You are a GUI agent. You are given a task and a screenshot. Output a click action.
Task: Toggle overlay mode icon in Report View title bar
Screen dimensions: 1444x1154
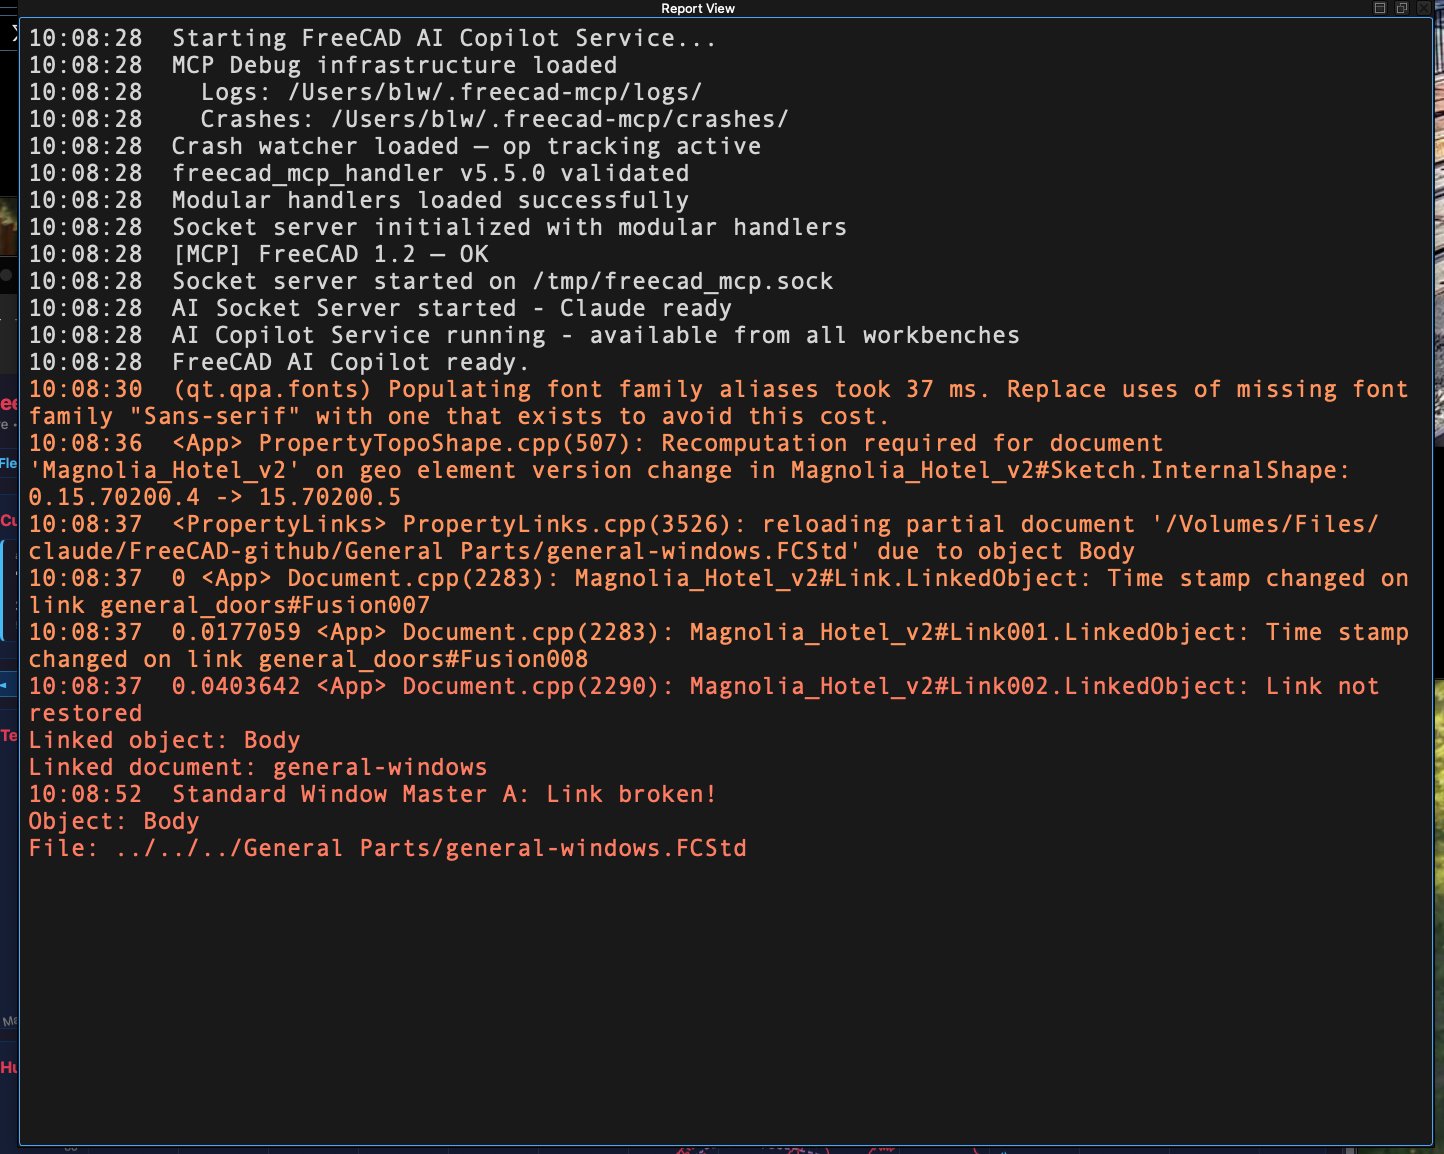pos(1380,8)
